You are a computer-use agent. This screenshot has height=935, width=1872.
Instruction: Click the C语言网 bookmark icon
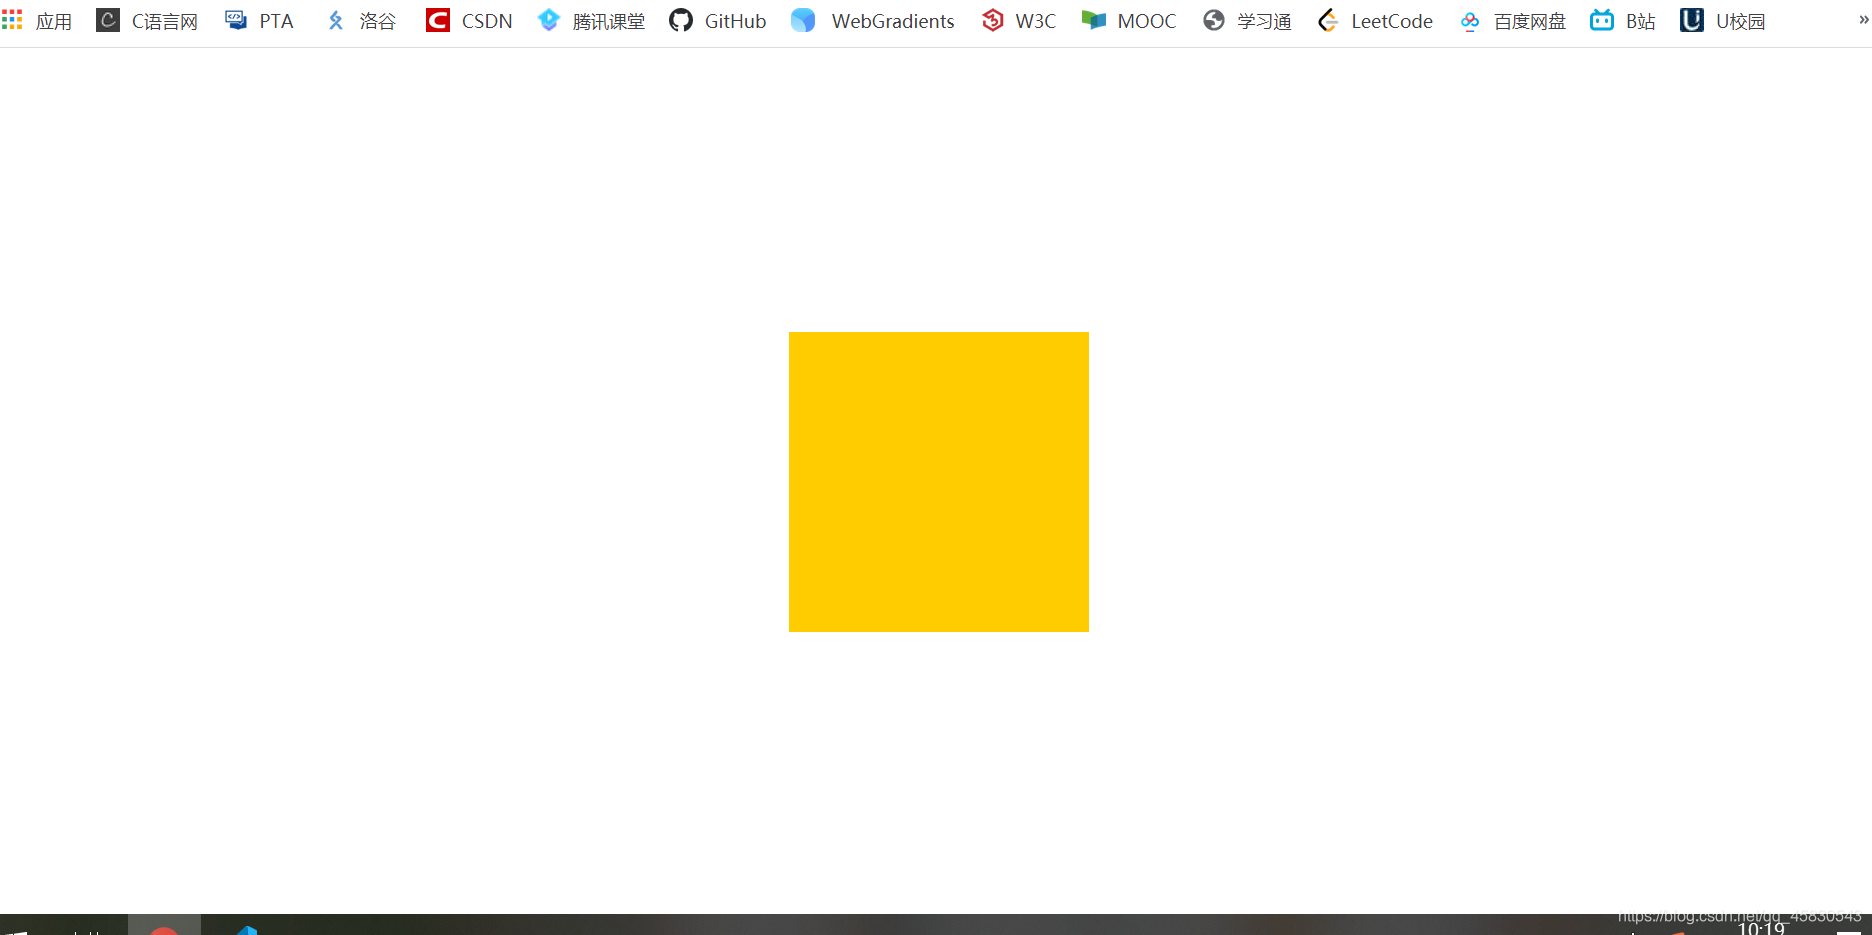[x=108, y=20]
